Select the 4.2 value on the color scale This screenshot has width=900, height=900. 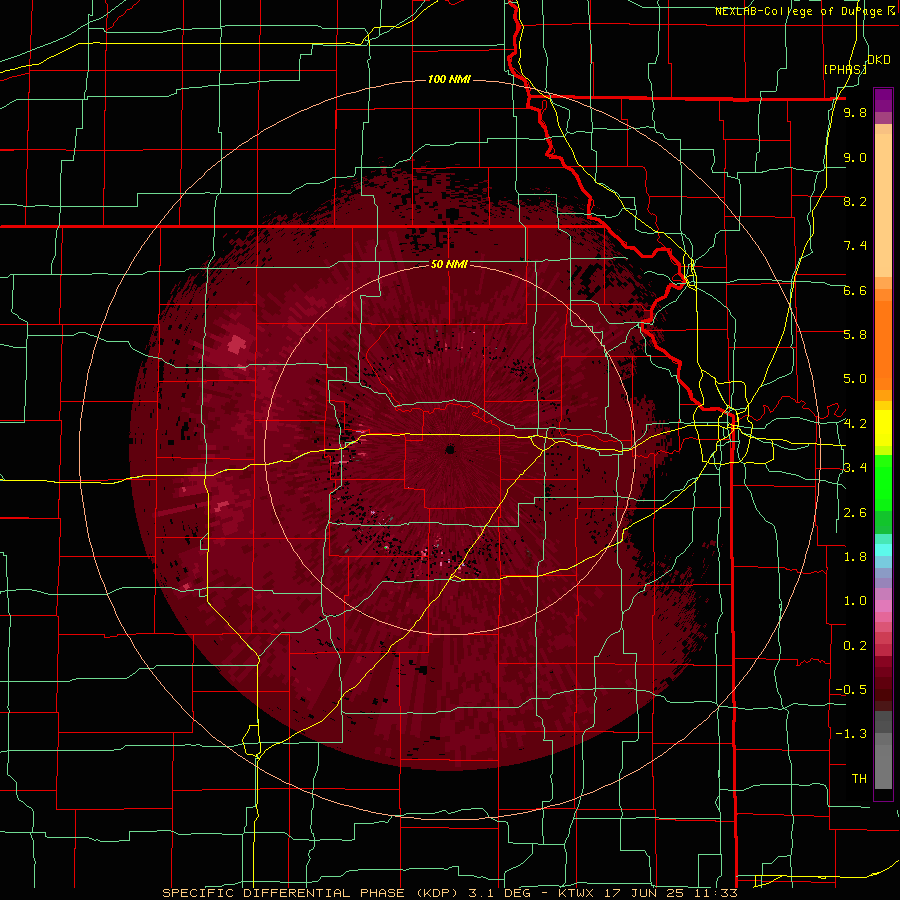coord(855,424)
